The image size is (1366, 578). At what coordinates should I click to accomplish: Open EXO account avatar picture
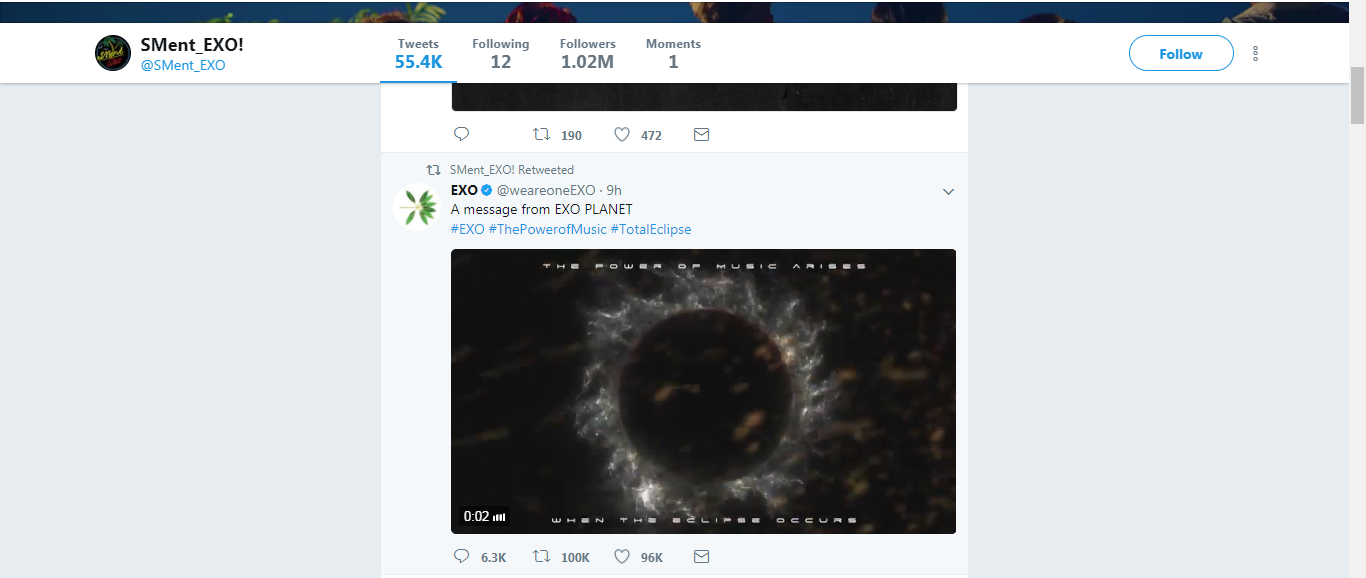(x=416, y=207)
